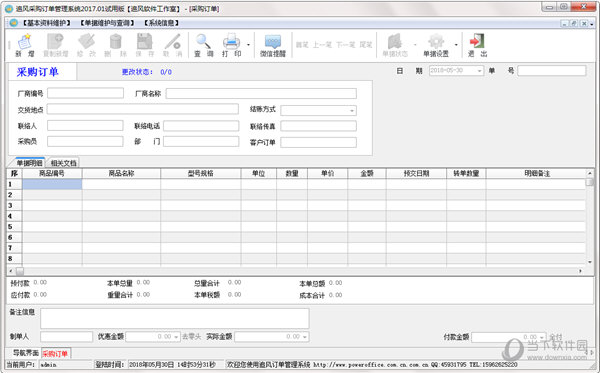
Task: Focus the 联络人 input field
Action: coord(85,125)
